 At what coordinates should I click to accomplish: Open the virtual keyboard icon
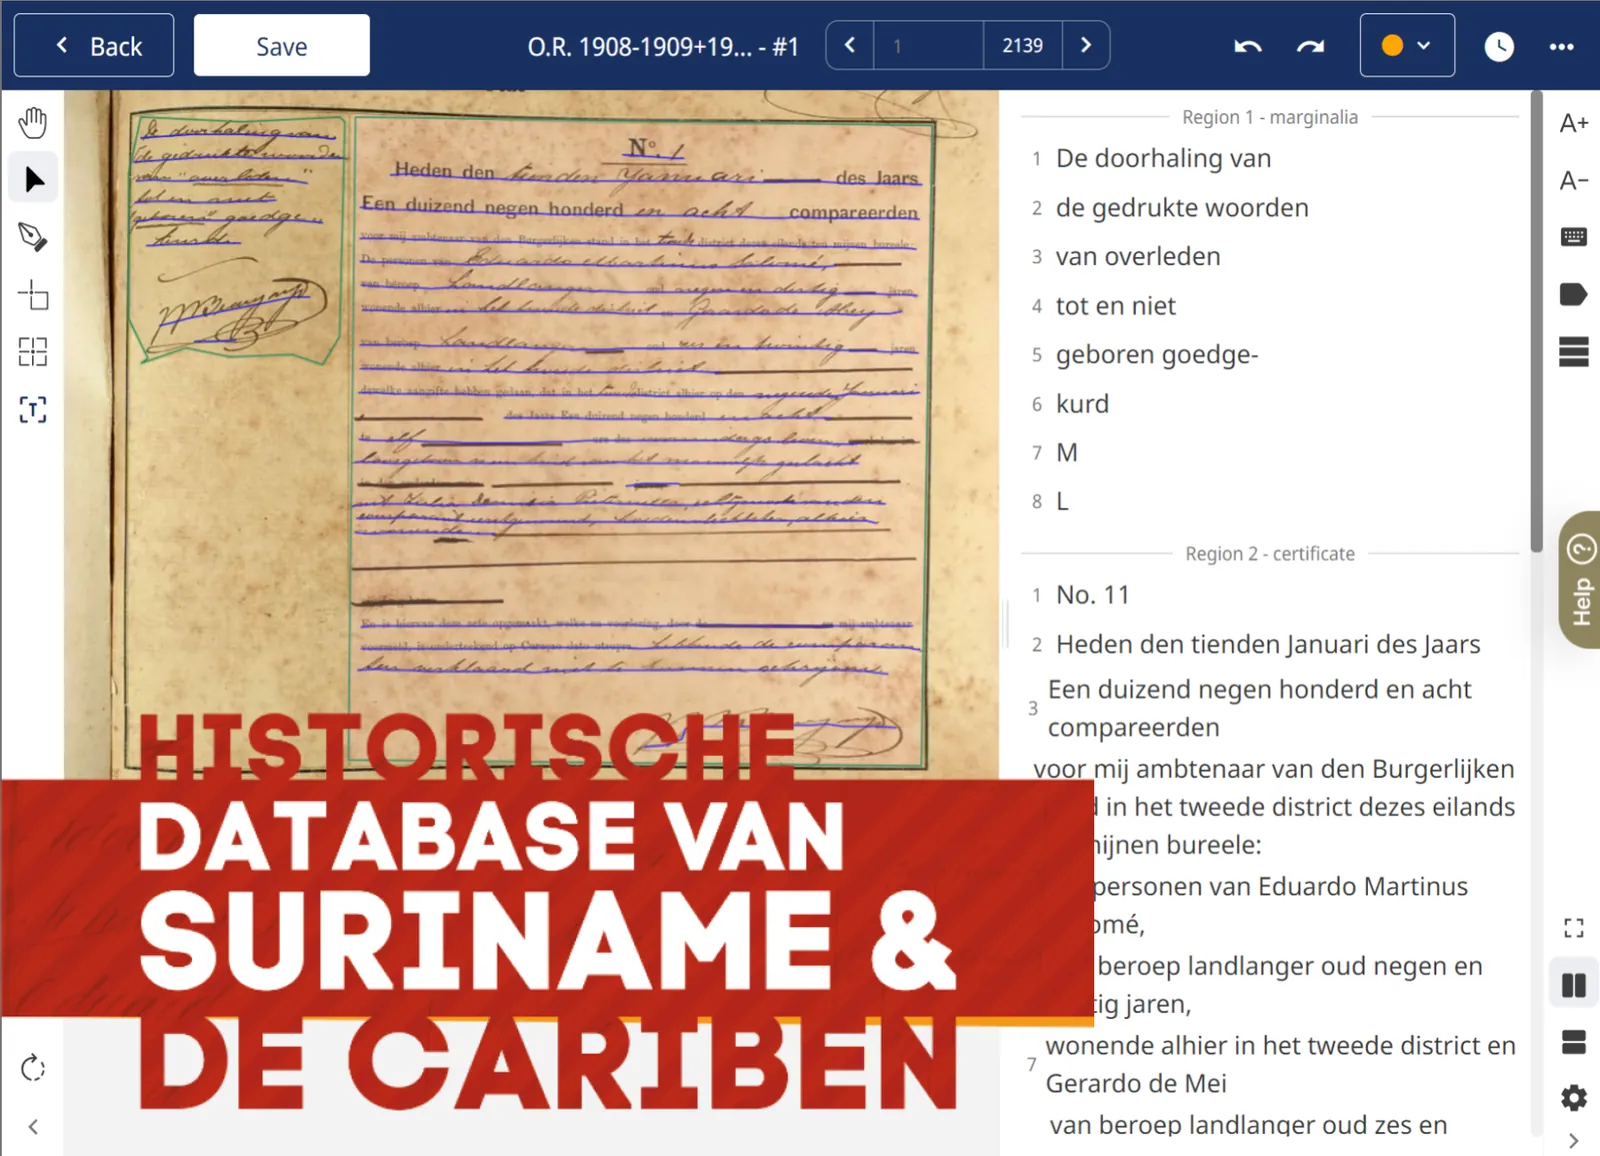1574,237
